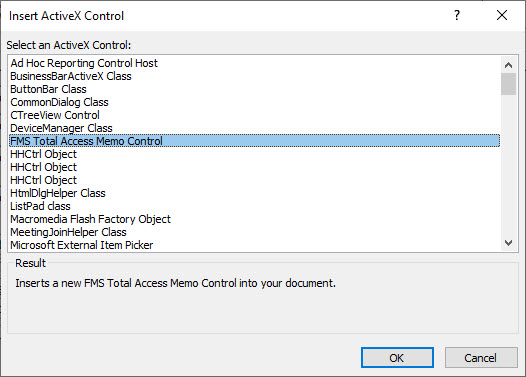This screenshot has width=526, height=377.
Task: Click the scroll up arrow in list
Action: 508,65
